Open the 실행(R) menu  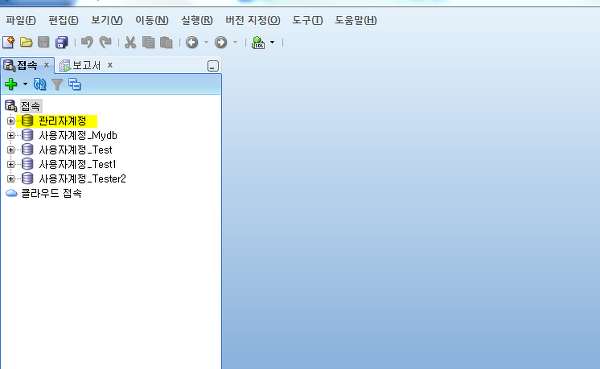(x=197, y=20)
